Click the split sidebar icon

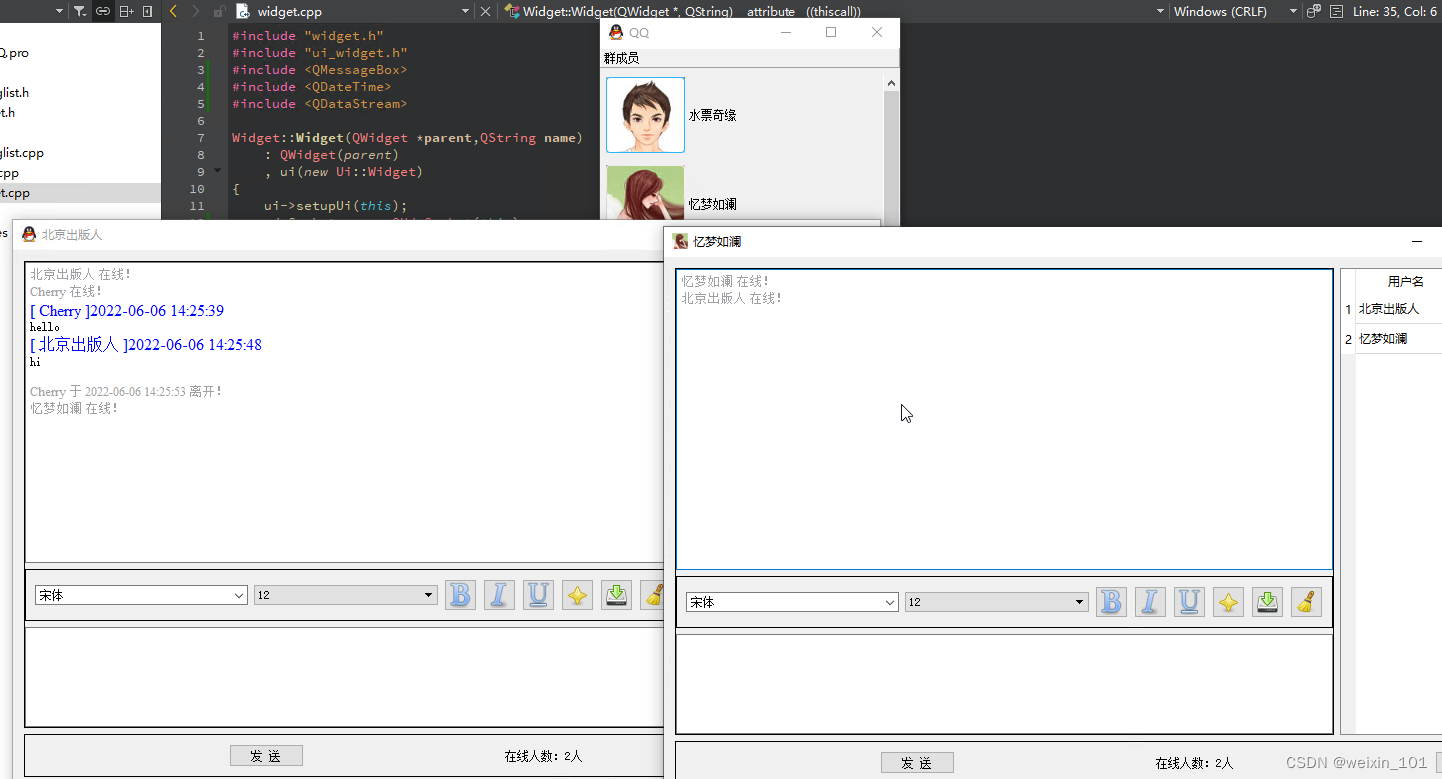click(x=126, y=11)
